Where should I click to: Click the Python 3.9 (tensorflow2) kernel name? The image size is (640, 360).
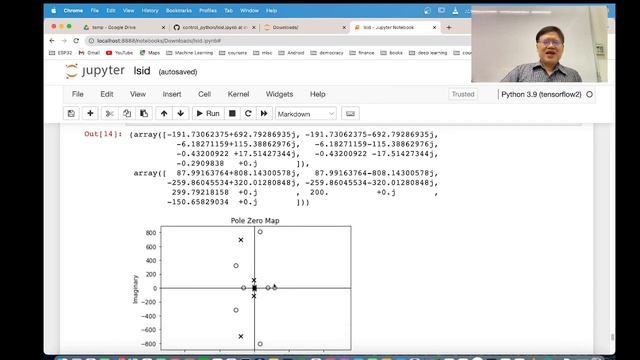click(541, 94)
